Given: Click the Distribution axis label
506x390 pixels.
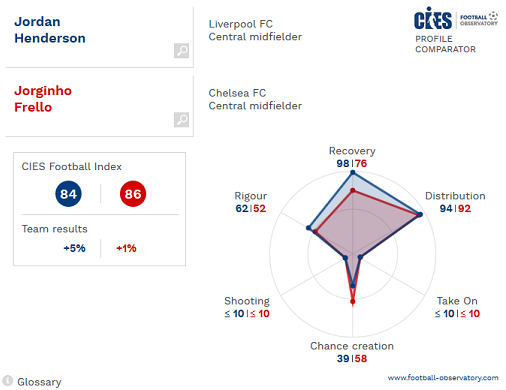Looking at the screenshot, I should [455, 196].
